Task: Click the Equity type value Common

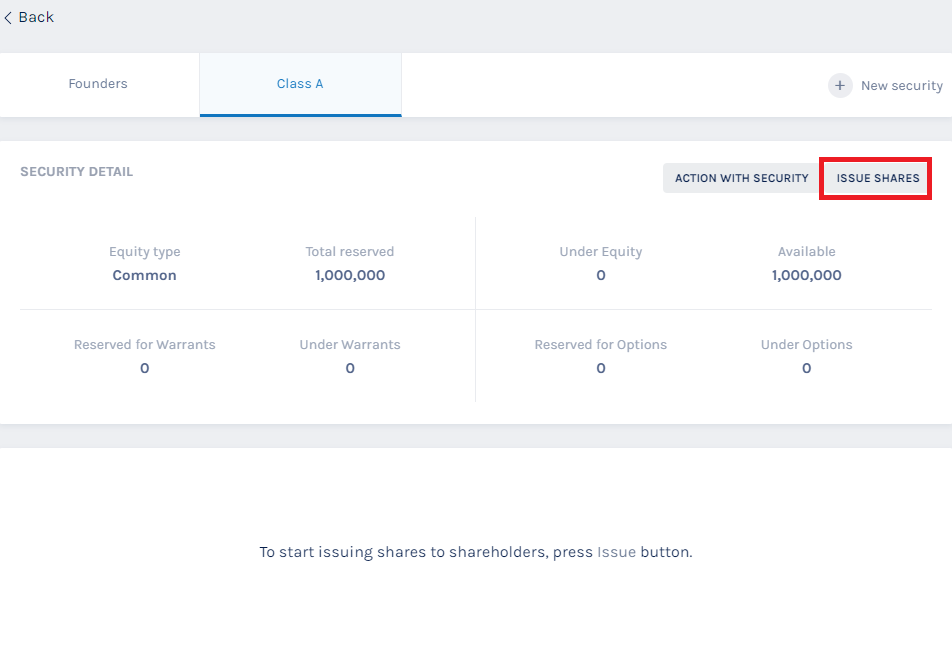Action: tap(144, 276)
